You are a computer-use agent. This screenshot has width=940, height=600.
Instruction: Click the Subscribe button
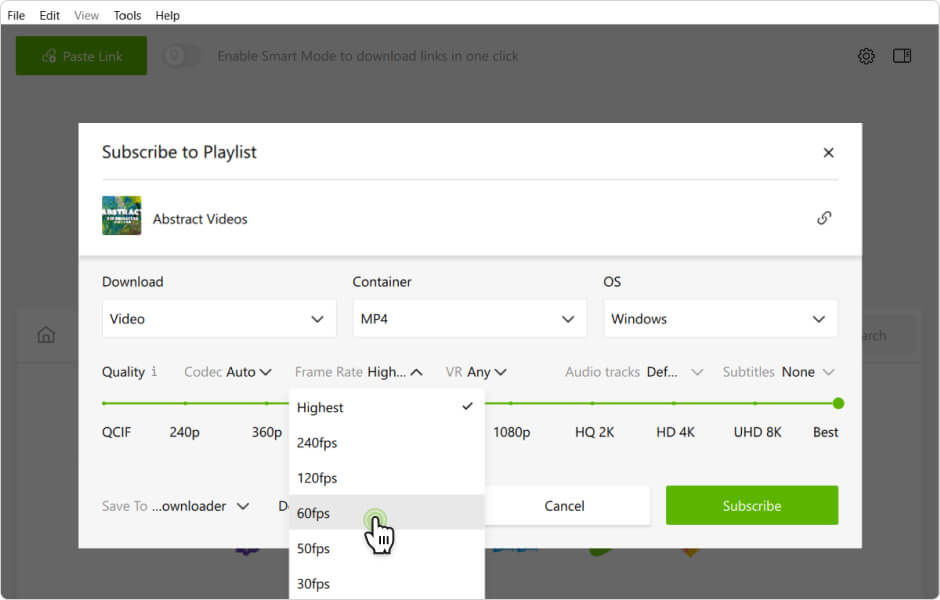752,506
